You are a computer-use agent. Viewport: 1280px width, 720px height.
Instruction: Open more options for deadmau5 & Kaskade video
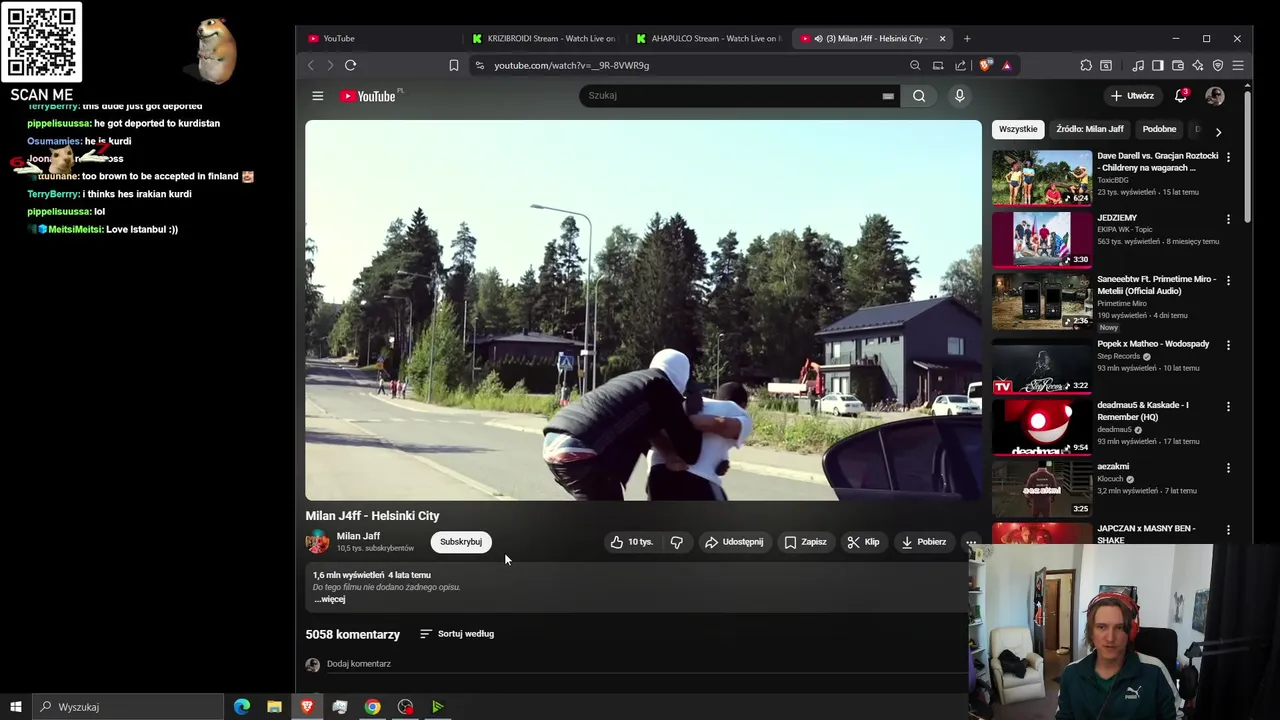[x=1228, y=407]
